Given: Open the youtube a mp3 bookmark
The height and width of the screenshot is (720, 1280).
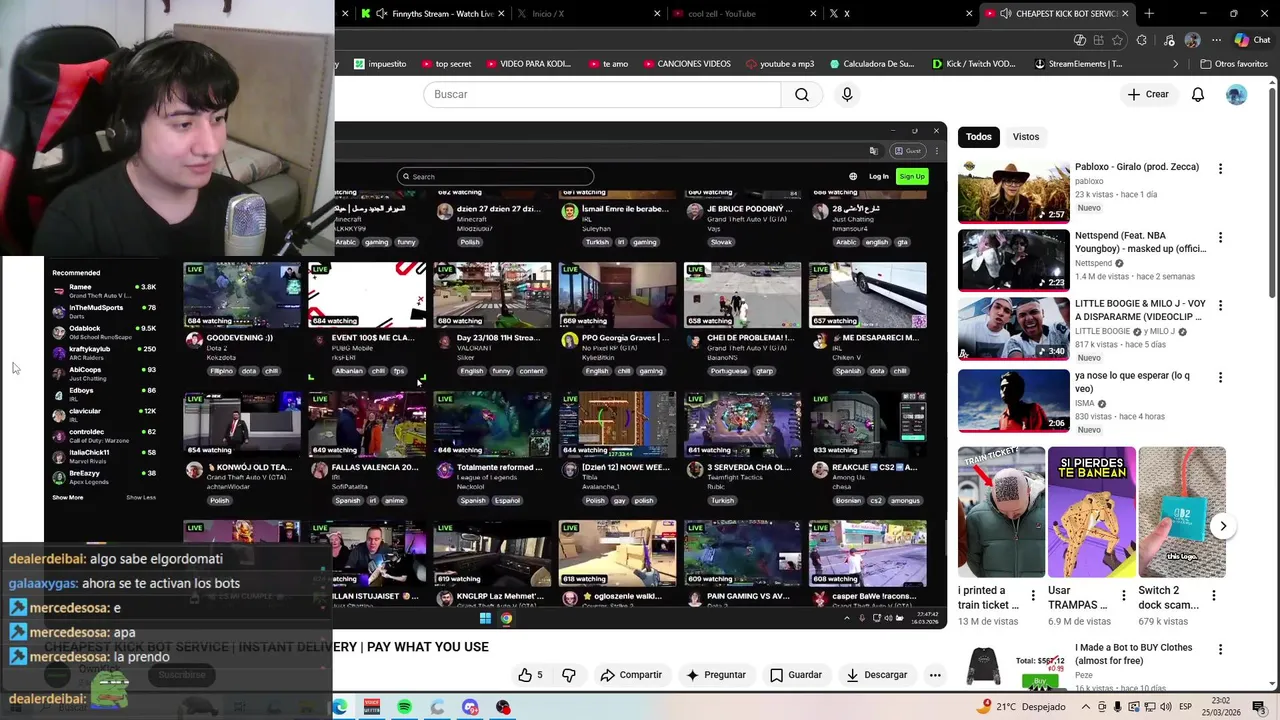Looking at the screenshot, I should point(780,64).
